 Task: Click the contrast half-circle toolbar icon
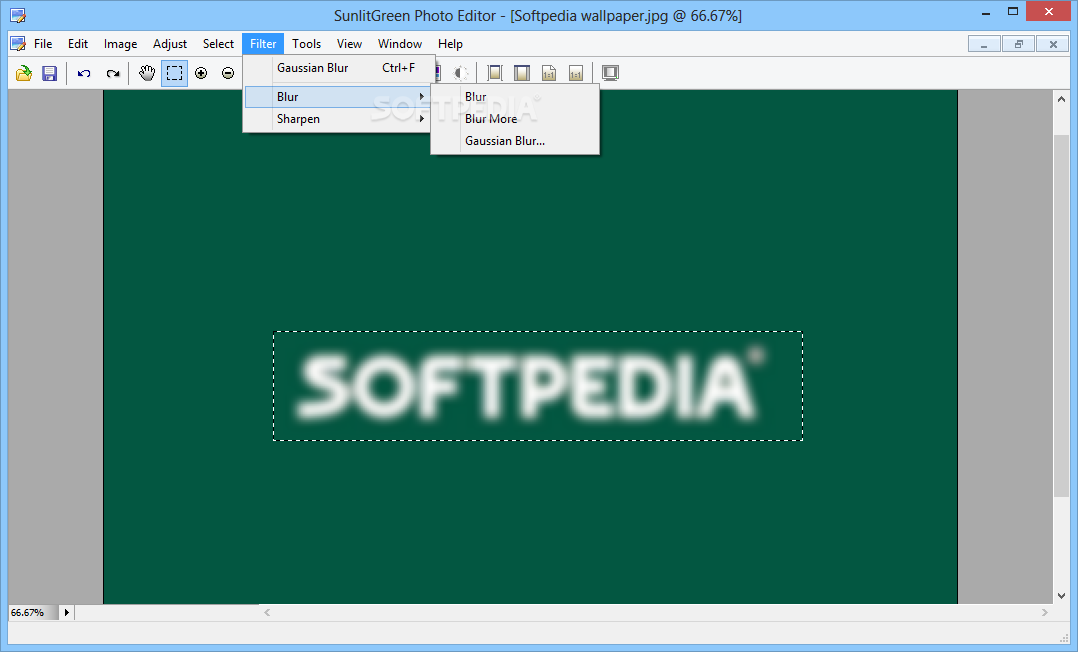[x=461, y=73]
